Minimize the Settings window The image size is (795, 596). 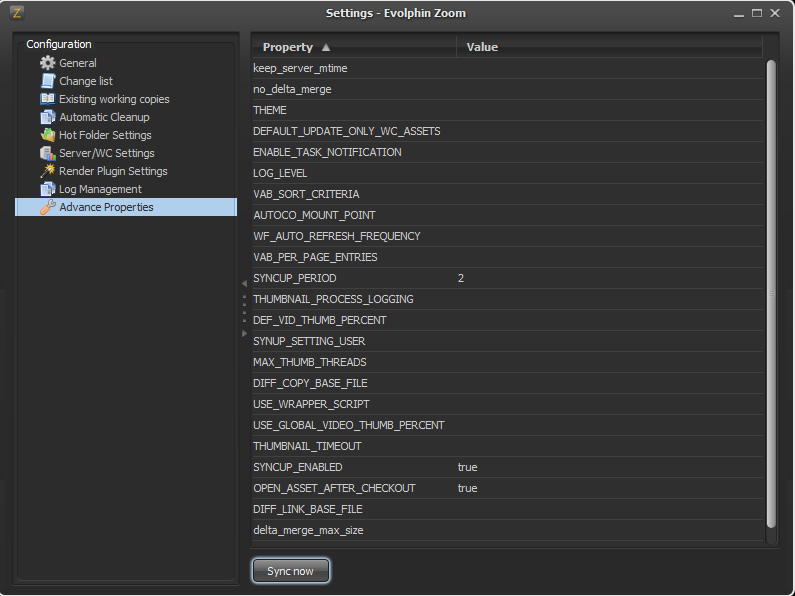coord(739,15)
